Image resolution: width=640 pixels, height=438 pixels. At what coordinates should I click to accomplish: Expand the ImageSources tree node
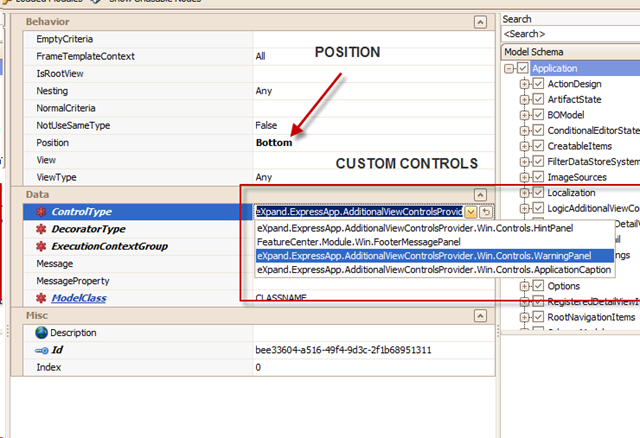point(524,177)
